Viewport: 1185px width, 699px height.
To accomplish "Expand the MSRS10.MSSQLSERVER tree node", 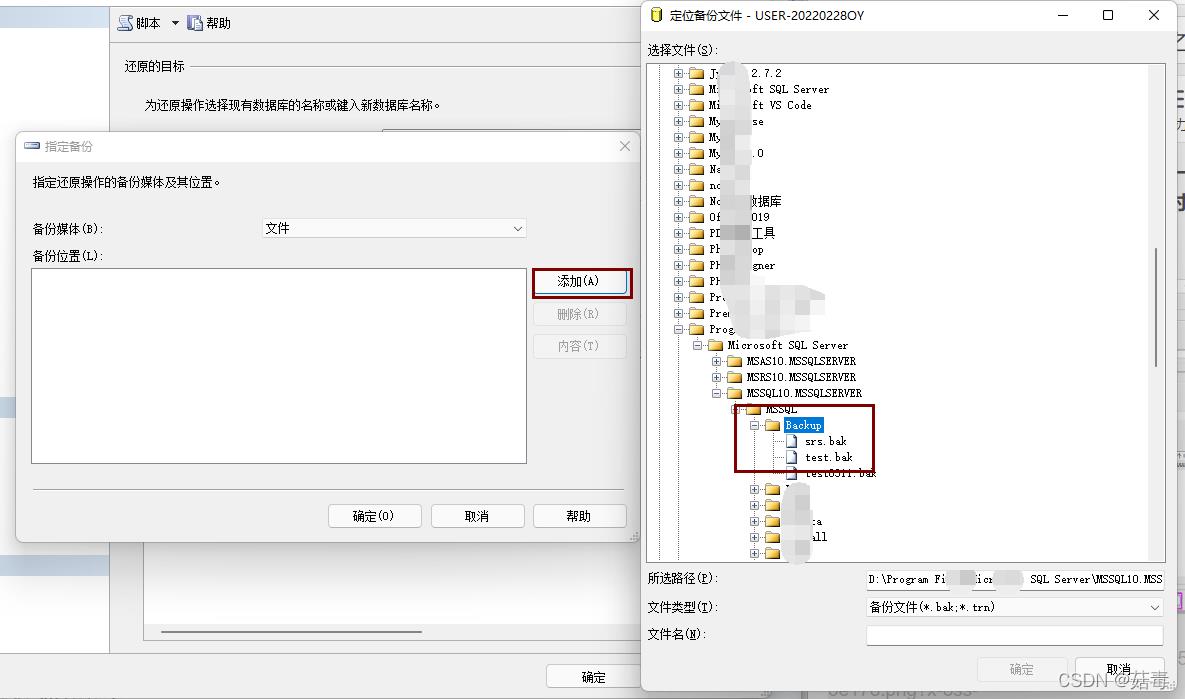I will (x=717, y=377).
